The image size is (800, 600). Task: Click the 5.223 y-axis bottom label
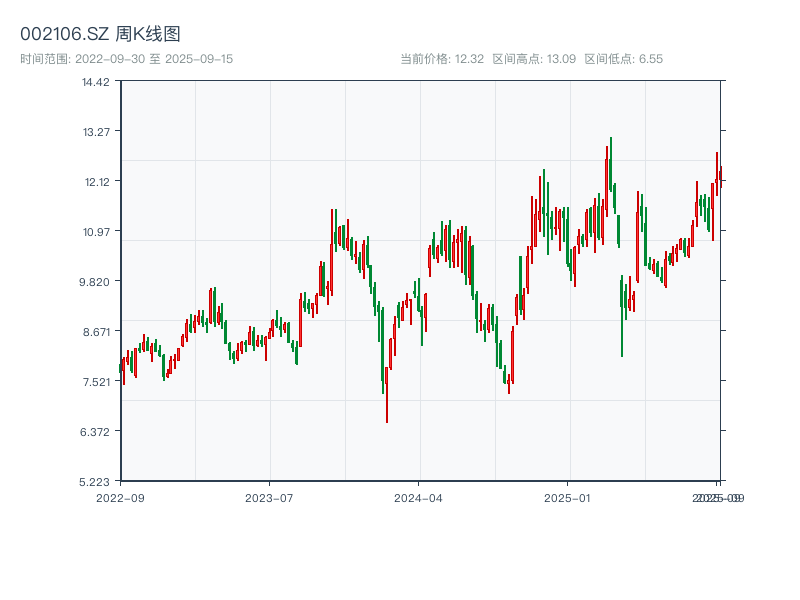[x=96, y=481]
